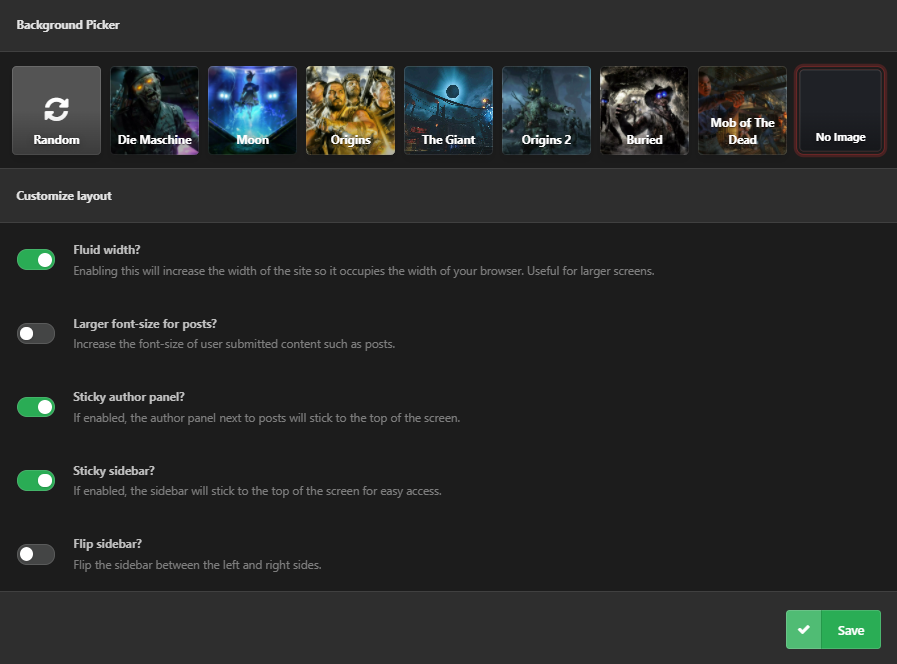This screenshot has width=897, height=664.
Task: Pick the Buried background image
Action: 644,110
